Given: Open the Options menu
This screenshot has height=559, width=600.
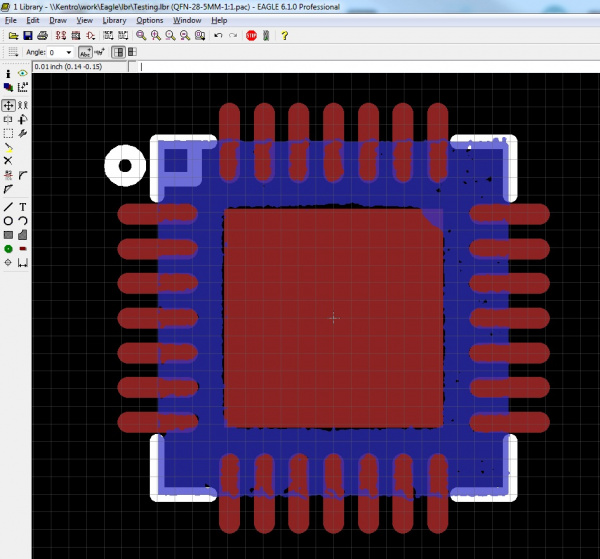Looking at the screenshot, I should point(150,20).
